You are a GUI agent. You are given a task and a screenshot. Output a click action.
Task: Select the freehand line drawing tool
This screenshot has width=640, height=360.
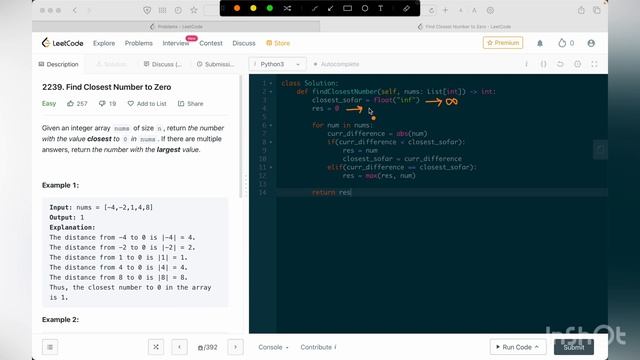(x=315, y=8)
